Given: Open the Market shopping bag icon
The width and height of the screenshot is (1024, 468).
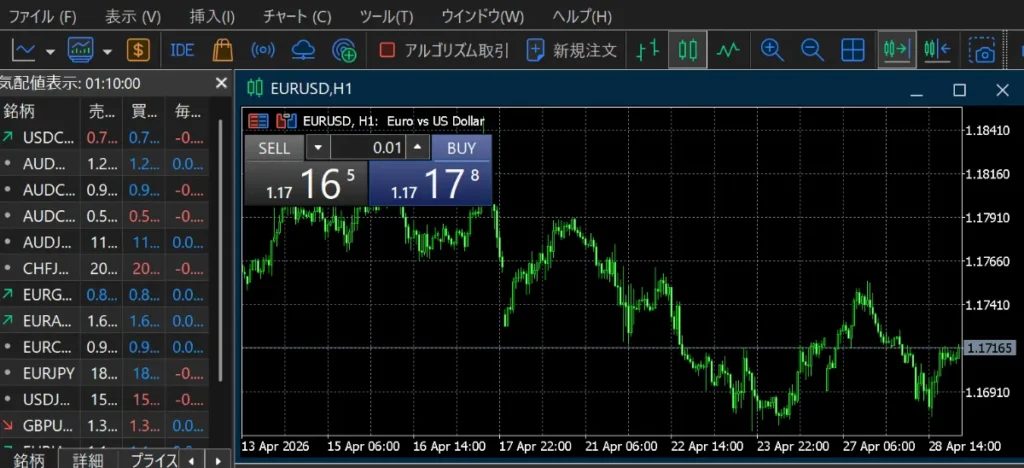Looking at the screenshot, I should click(x=223, y=50).
